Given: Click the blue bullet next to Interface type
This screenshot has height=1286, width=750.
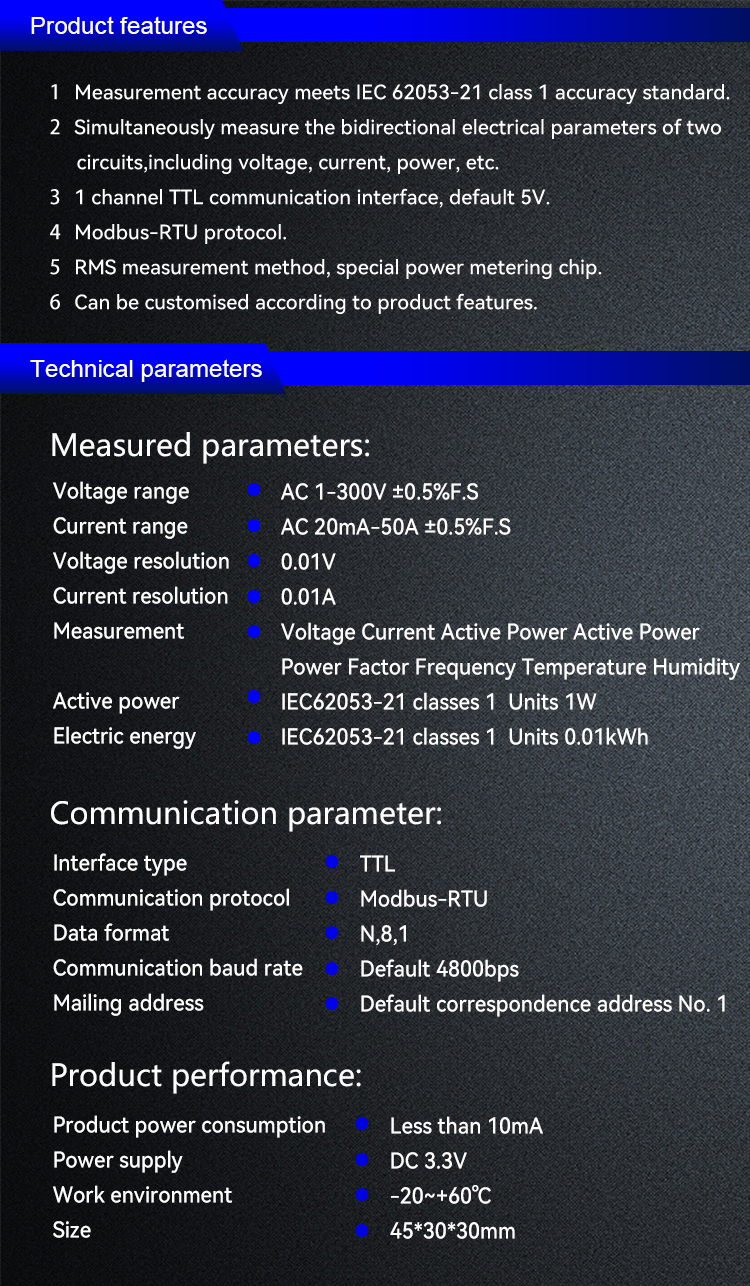Looking at the screenshot, I should click(332, 862).
